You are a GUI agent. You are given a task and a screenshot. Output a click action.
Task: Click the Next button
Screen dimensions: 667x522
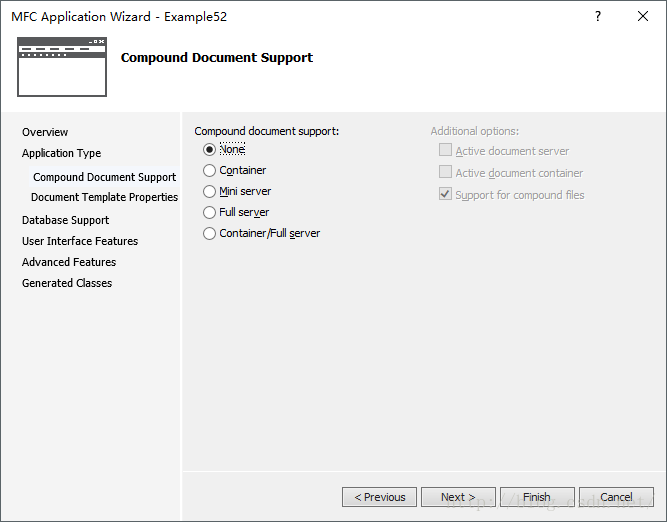point(458,497)
